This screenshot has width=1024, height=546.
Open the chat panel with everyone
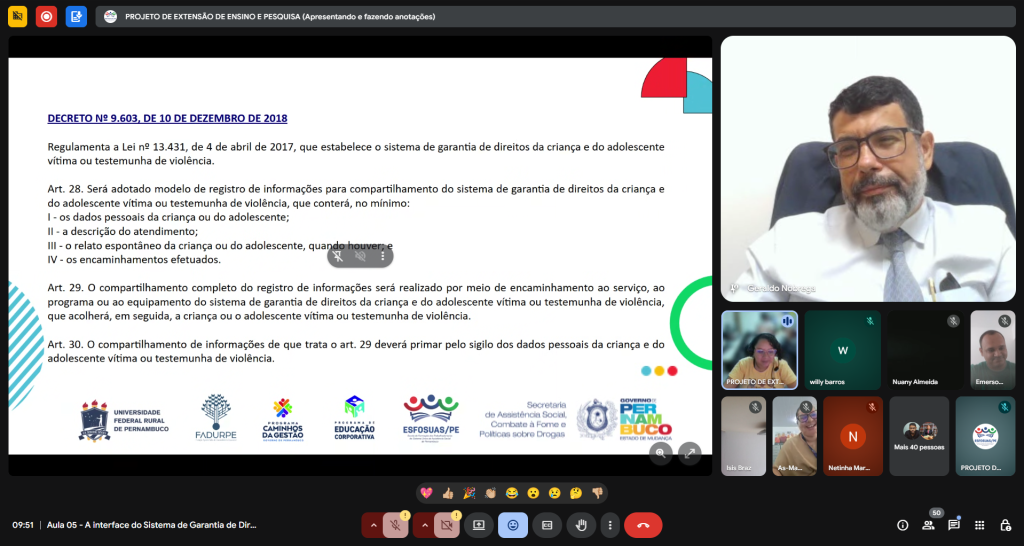pos(954,525)
